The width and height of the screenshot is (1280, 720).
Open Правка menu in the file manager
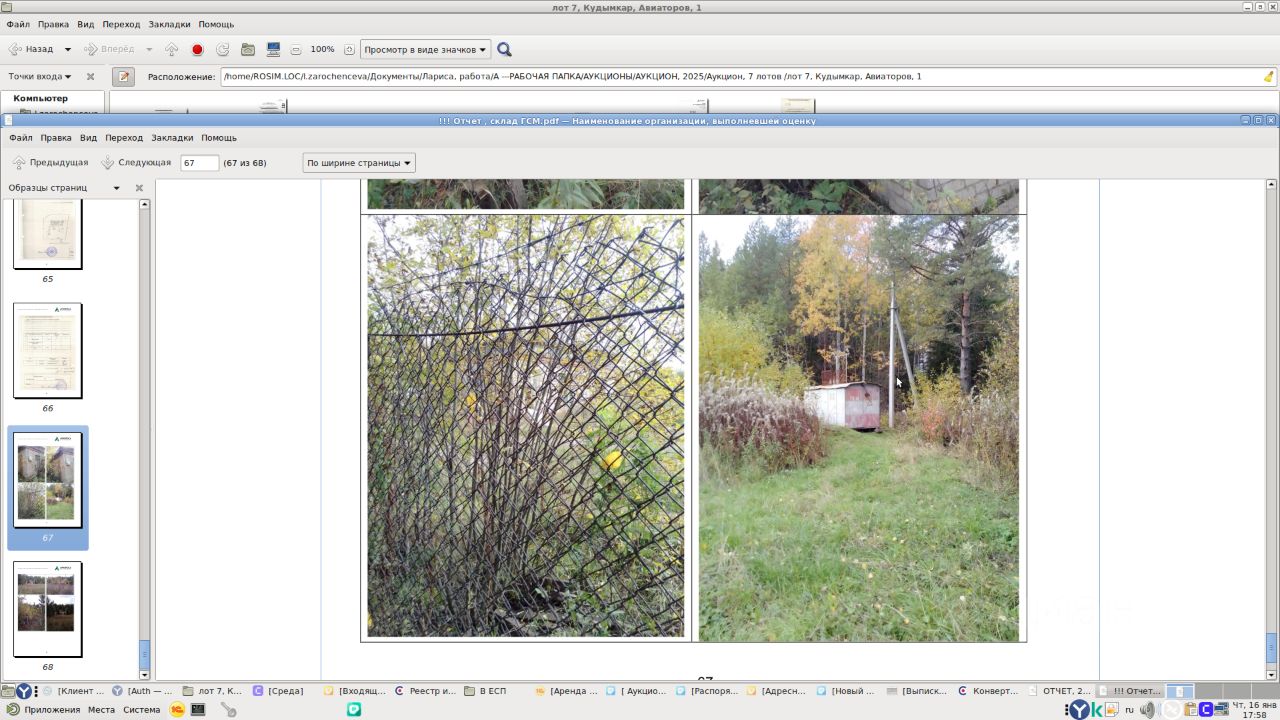coord(53,24)
